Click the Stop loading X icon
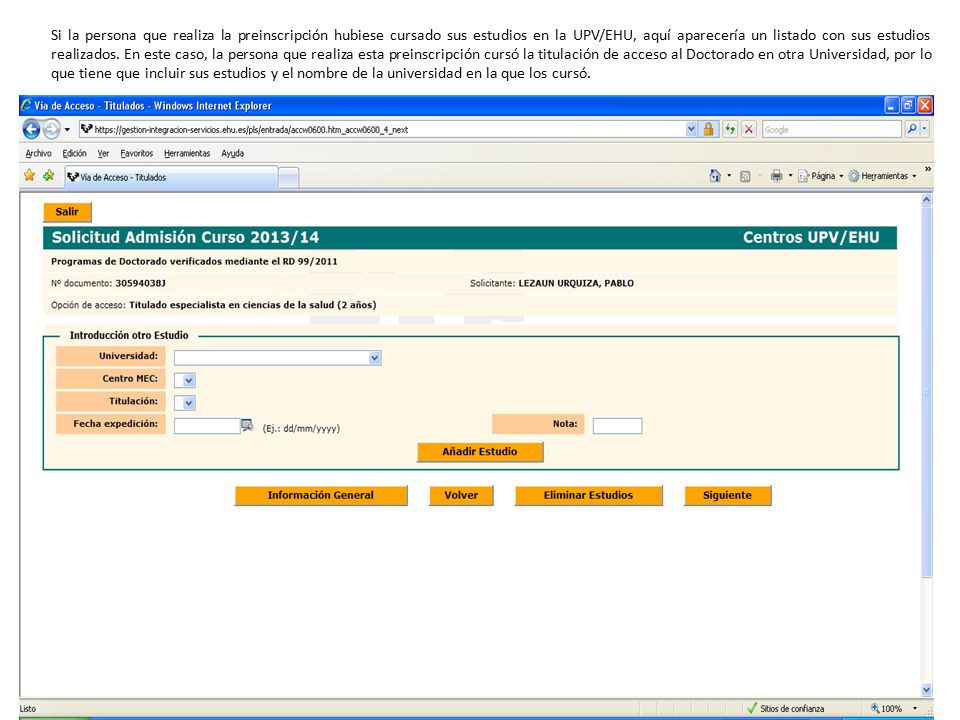Viewport: 960px width, 720px height. [748, 129]
